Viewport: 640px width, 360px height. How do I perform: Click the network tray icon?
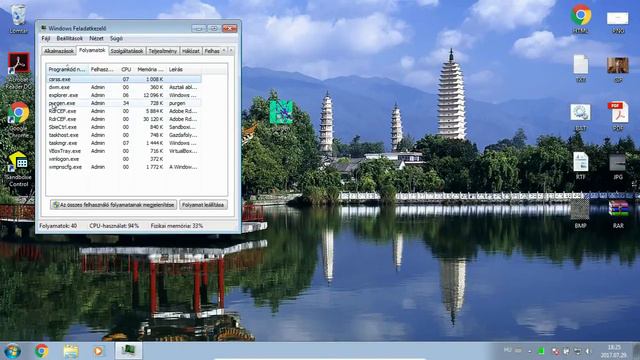577,351
